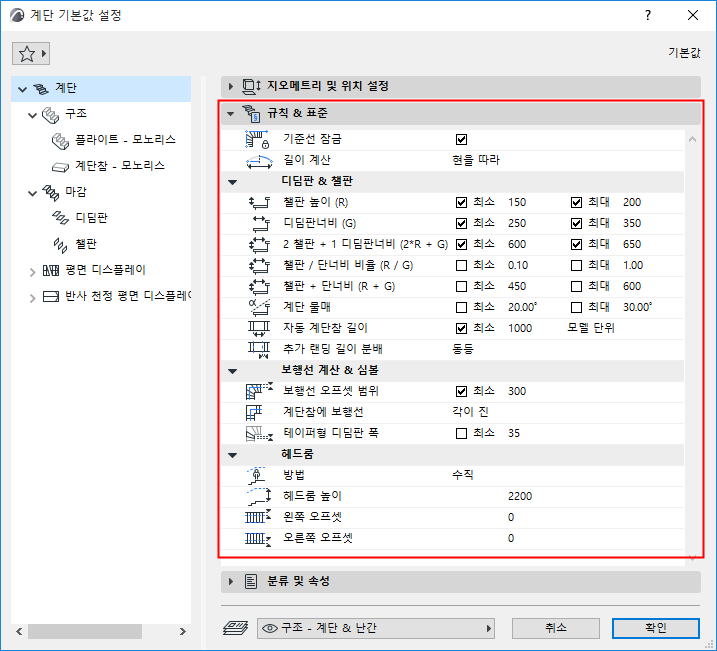Click the 헤드룸 높이 icon

coord(259,496)
